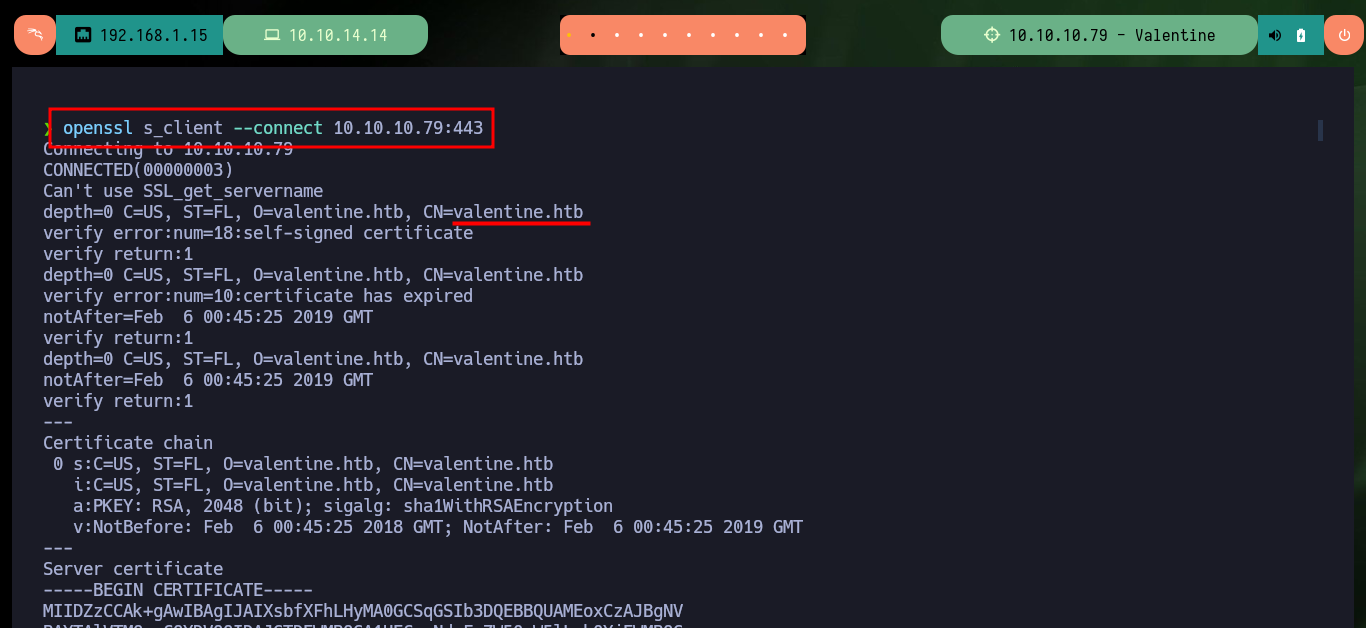Switch to the first workspace dot

[569, 35]
